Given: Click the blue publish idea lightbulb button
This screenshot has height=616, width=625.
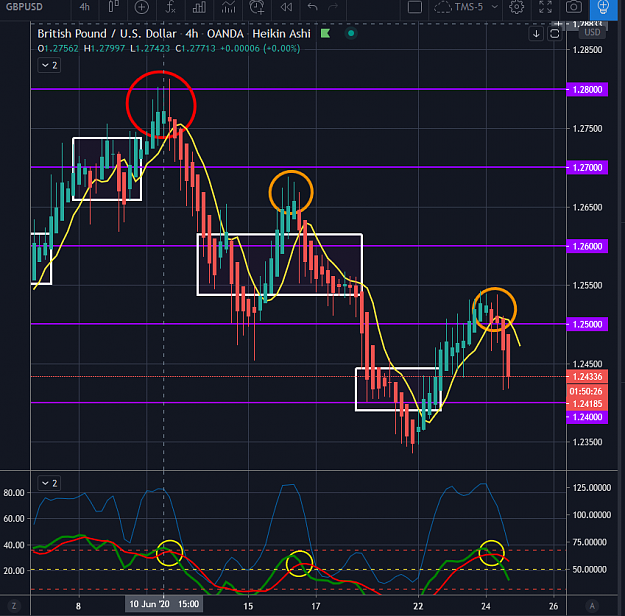Looking at the screenshot, I should pyautogui.click(x=603, y=8).
